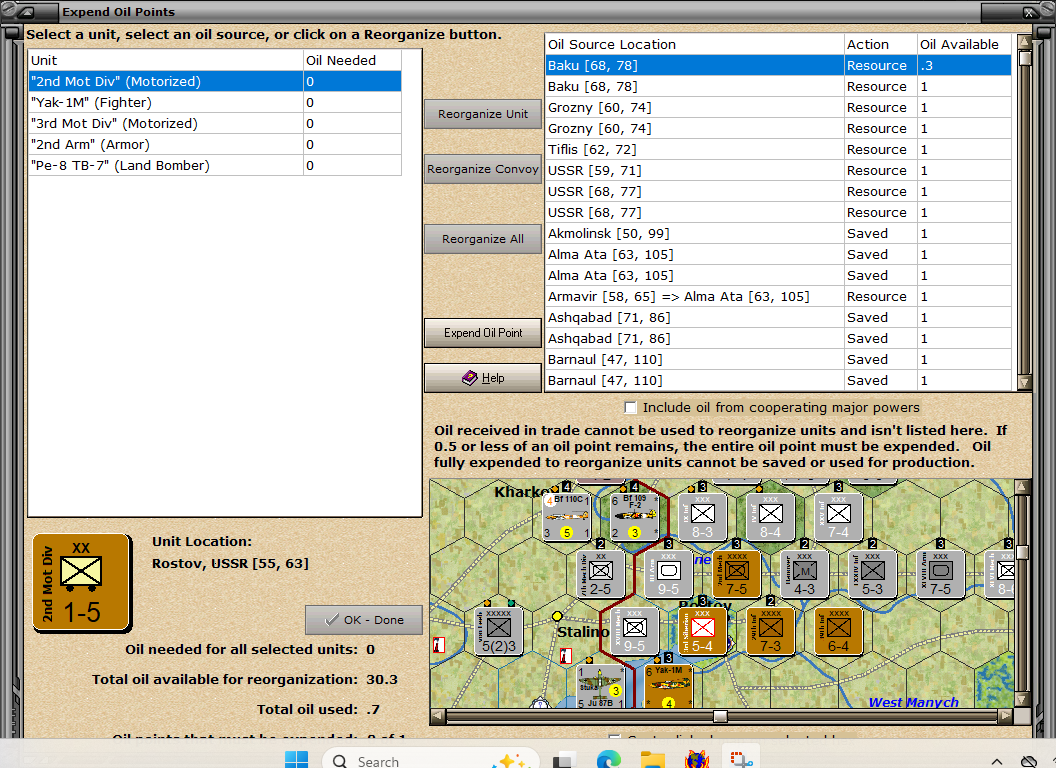Click the III Arm 9-5 armor counter

click(x=669, y=573)
